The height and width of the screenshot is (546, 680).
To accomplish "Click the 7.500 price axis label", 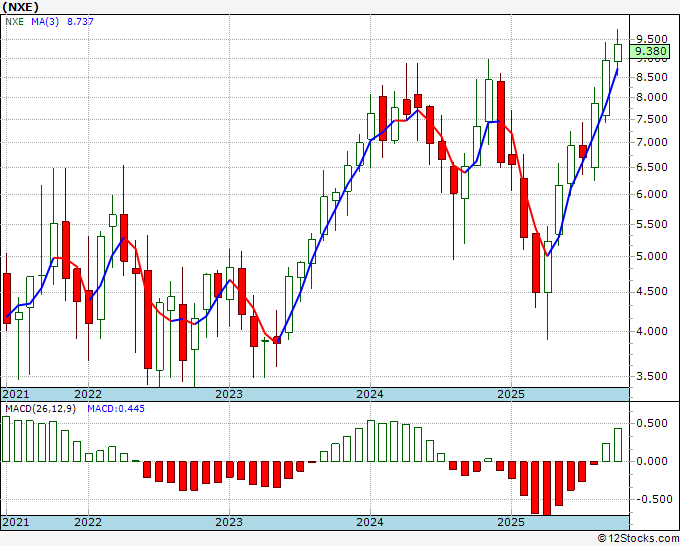I will tap(651, 119).
